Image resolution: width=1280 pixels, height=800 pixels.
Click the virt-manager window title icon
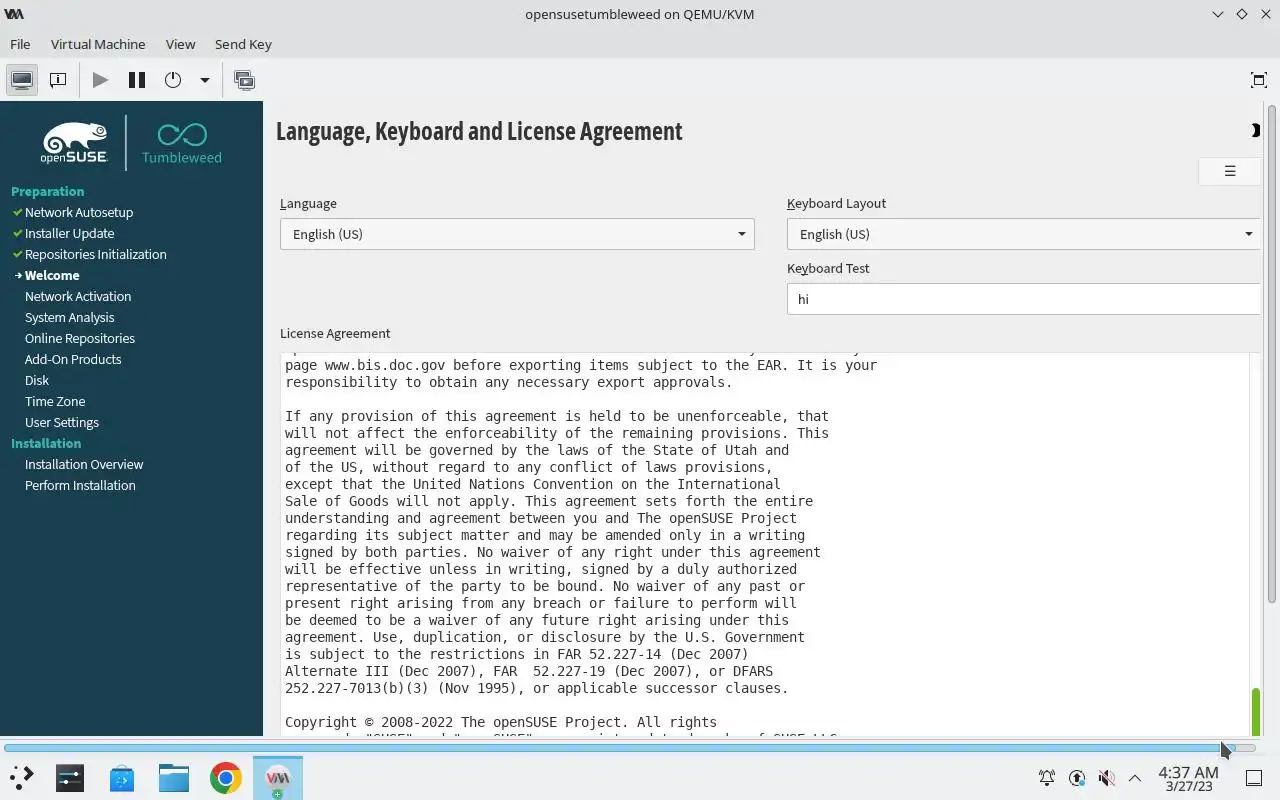(x=14, y=14)
